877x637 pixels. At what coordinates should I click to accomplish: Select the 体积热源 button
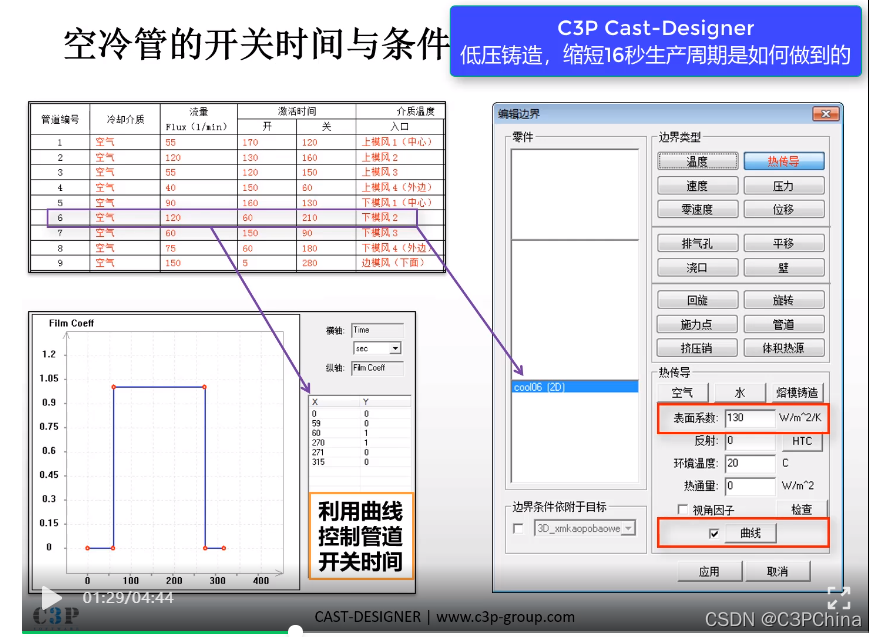(784, 348)
